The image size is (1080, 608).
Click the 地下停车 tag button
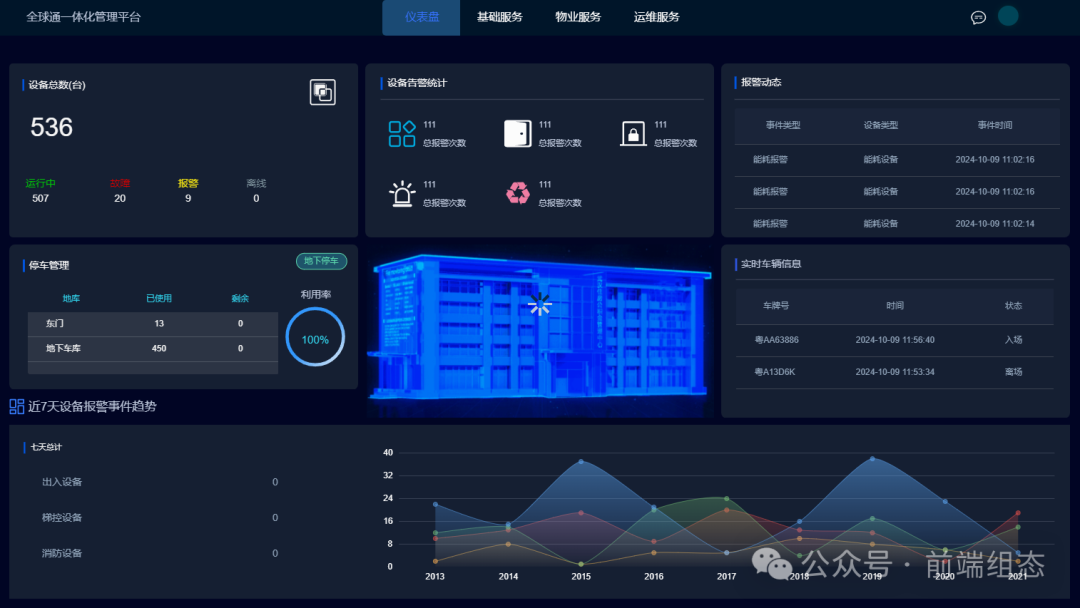(x=322, y=261)
